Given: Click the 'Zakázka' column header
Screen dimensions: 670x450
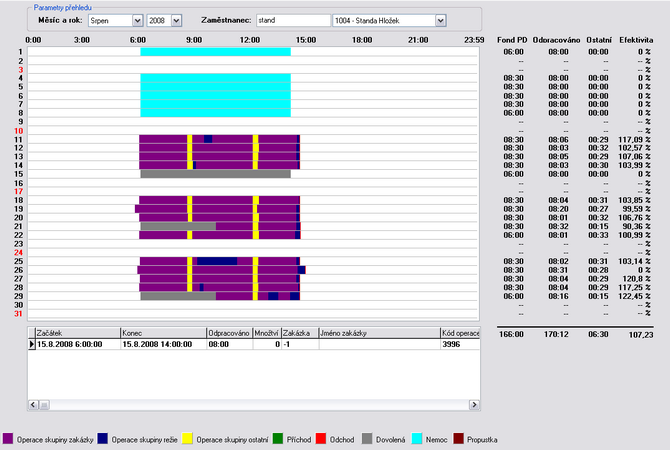Looking at the screenshot, I should [300, 333].
